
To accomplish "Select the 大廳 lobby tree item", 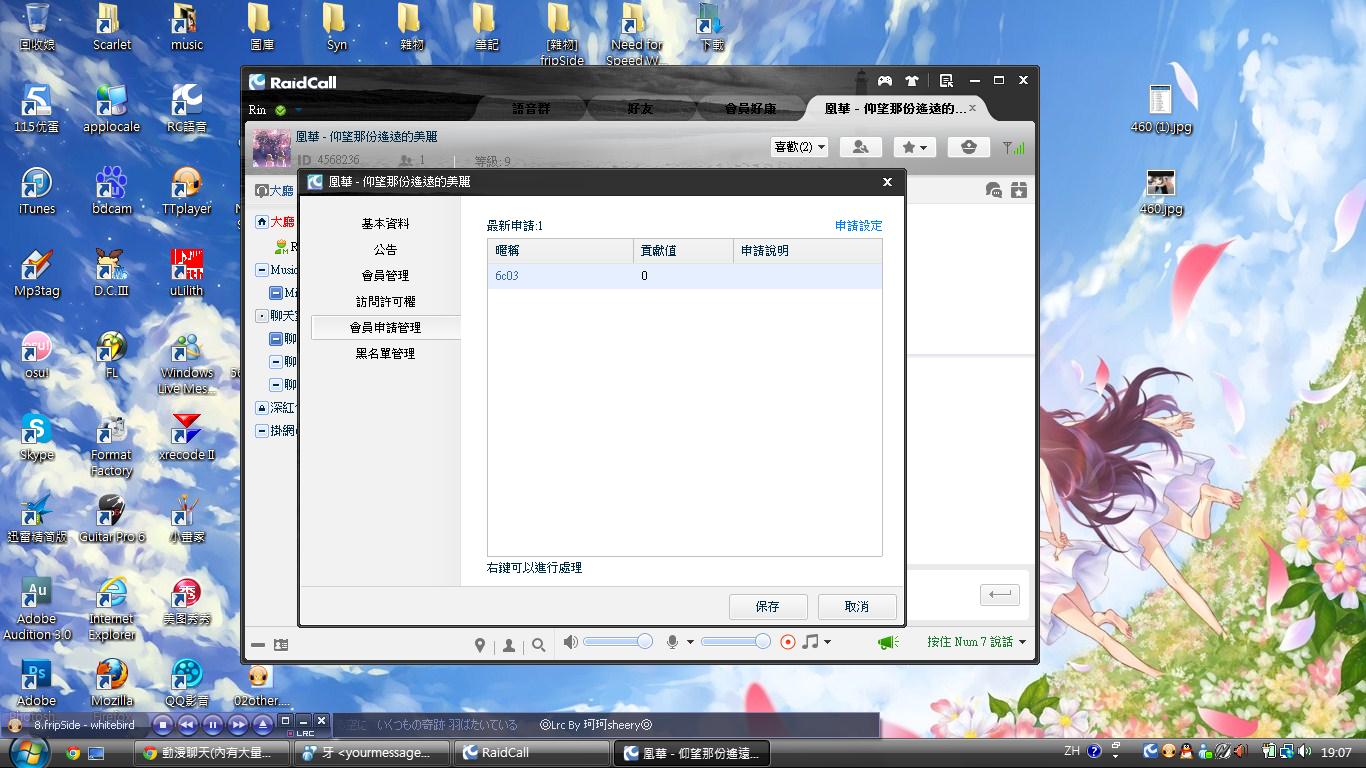I will point(276,221).
